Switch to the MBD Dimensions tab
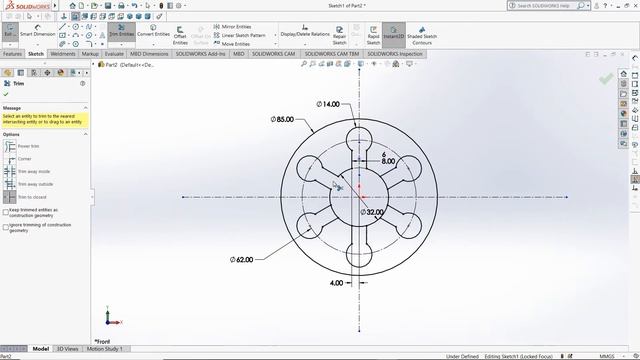Image resolution: width=640 pixels, height=360 pixels. 149,54
